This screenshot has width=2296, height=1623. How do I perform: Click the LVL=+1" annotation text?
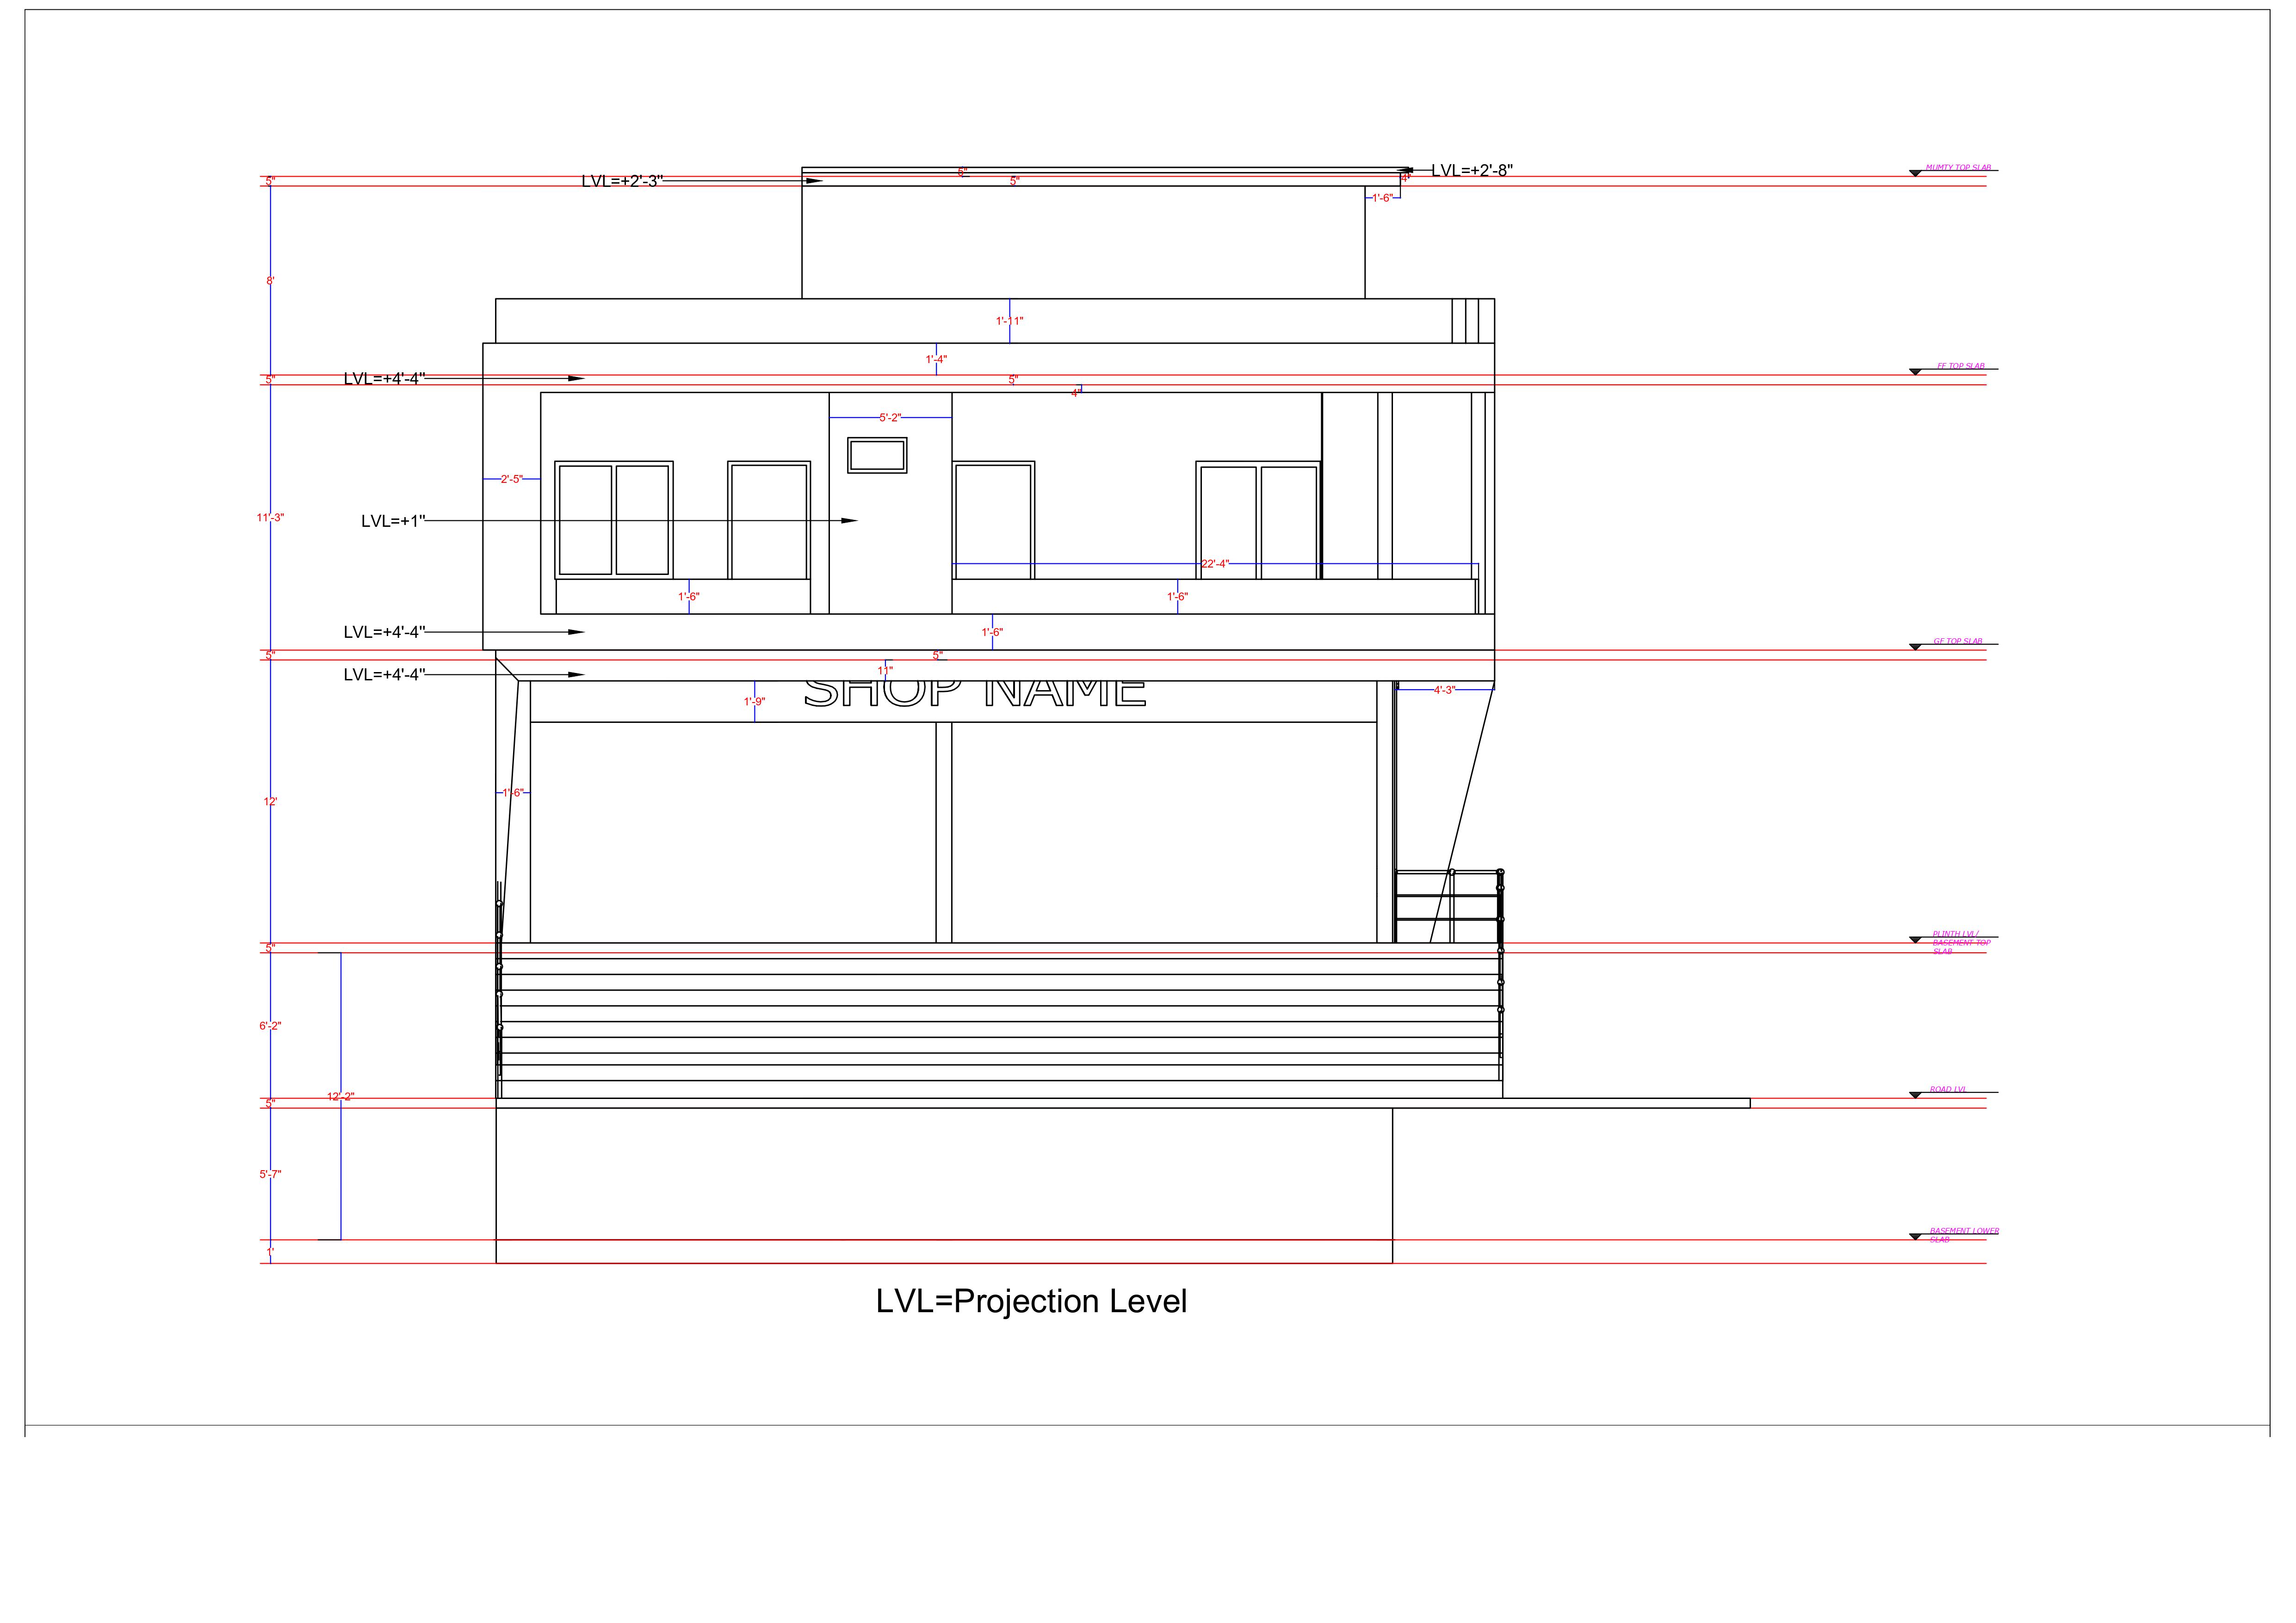coord(393,521)
